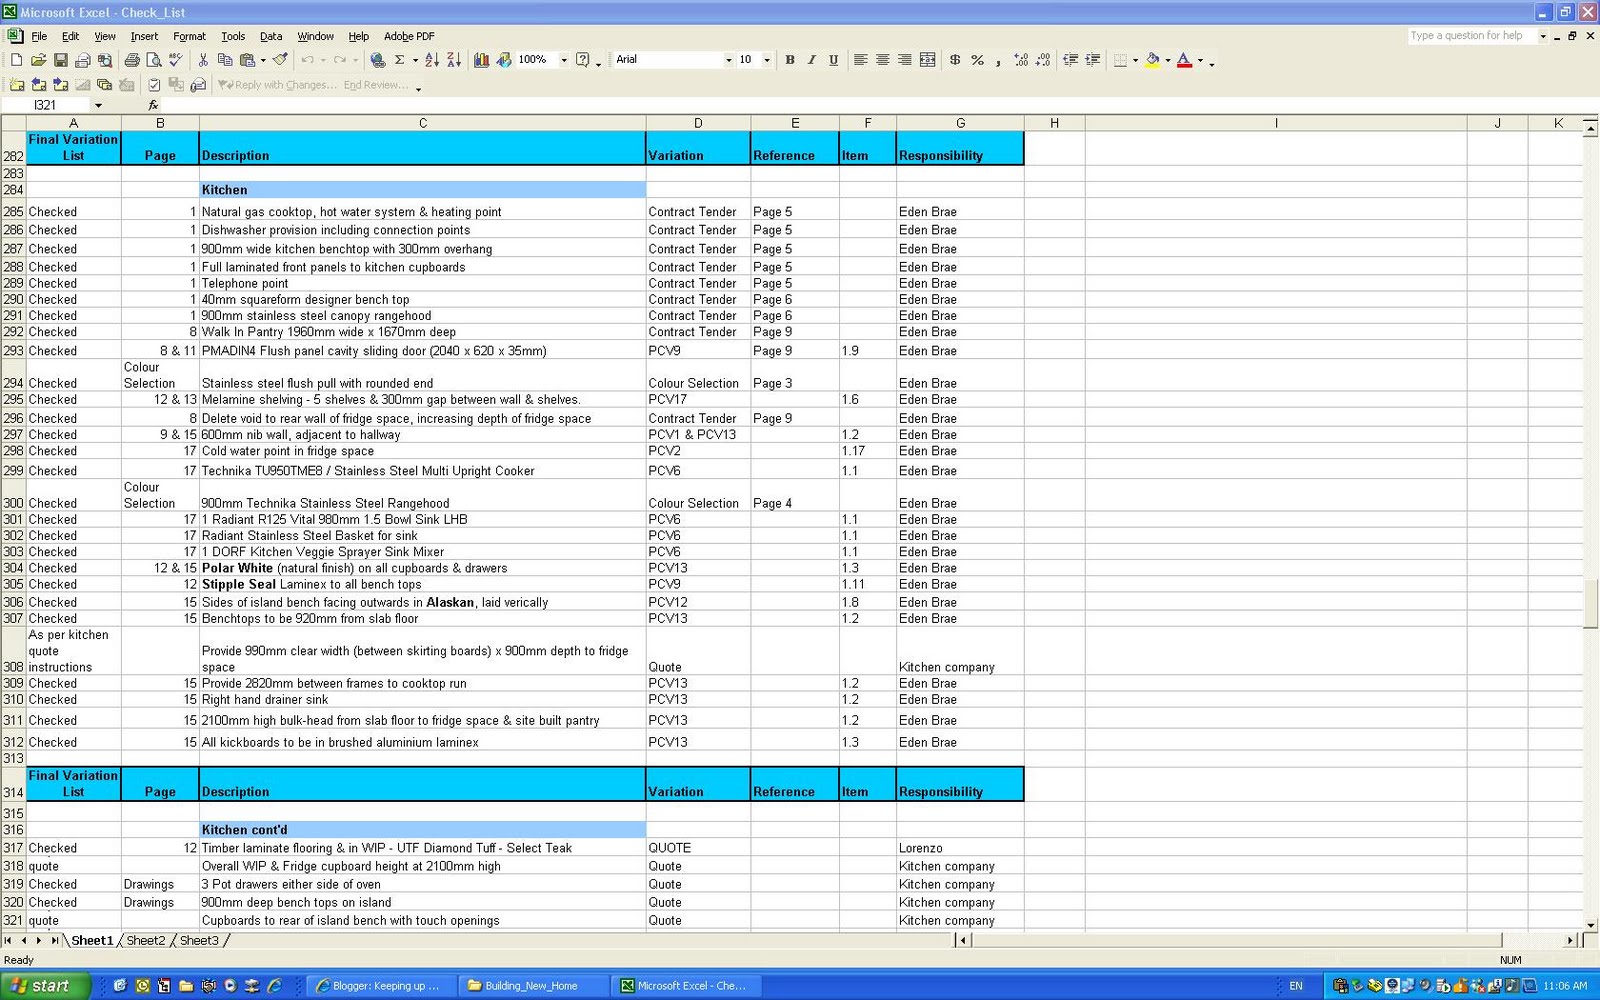Open the Zoom percentage dropdown
1600x1000 pixels.
tap(564, 60)
